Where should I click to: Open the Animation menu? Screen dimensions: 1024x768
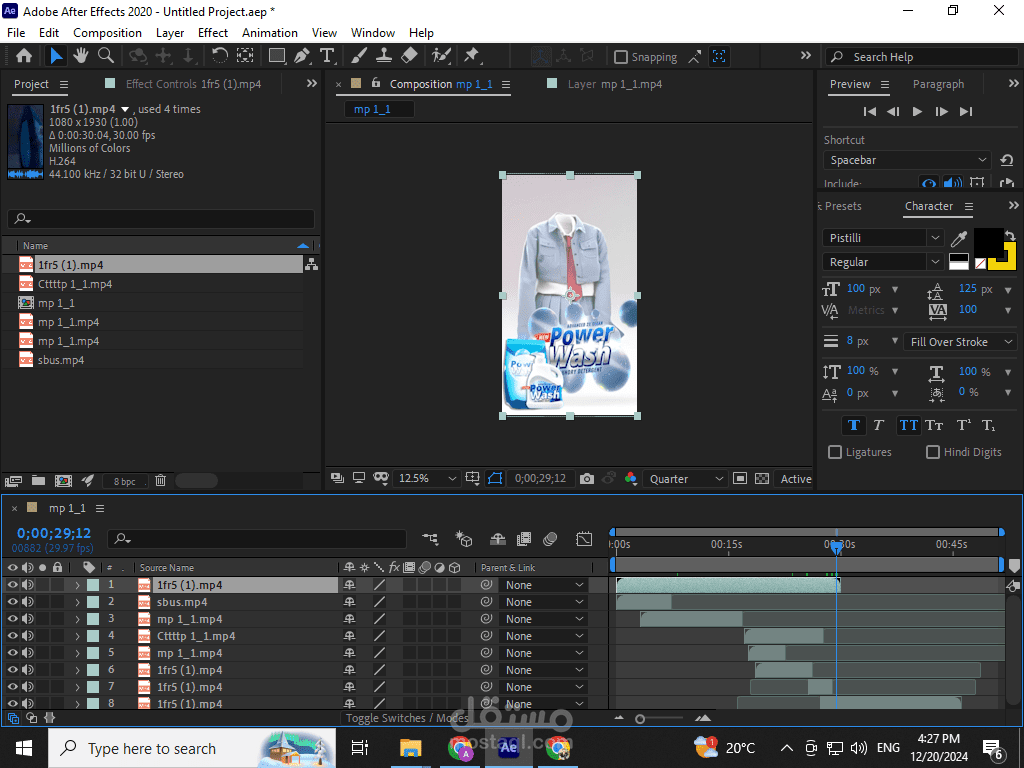[270, 33]
